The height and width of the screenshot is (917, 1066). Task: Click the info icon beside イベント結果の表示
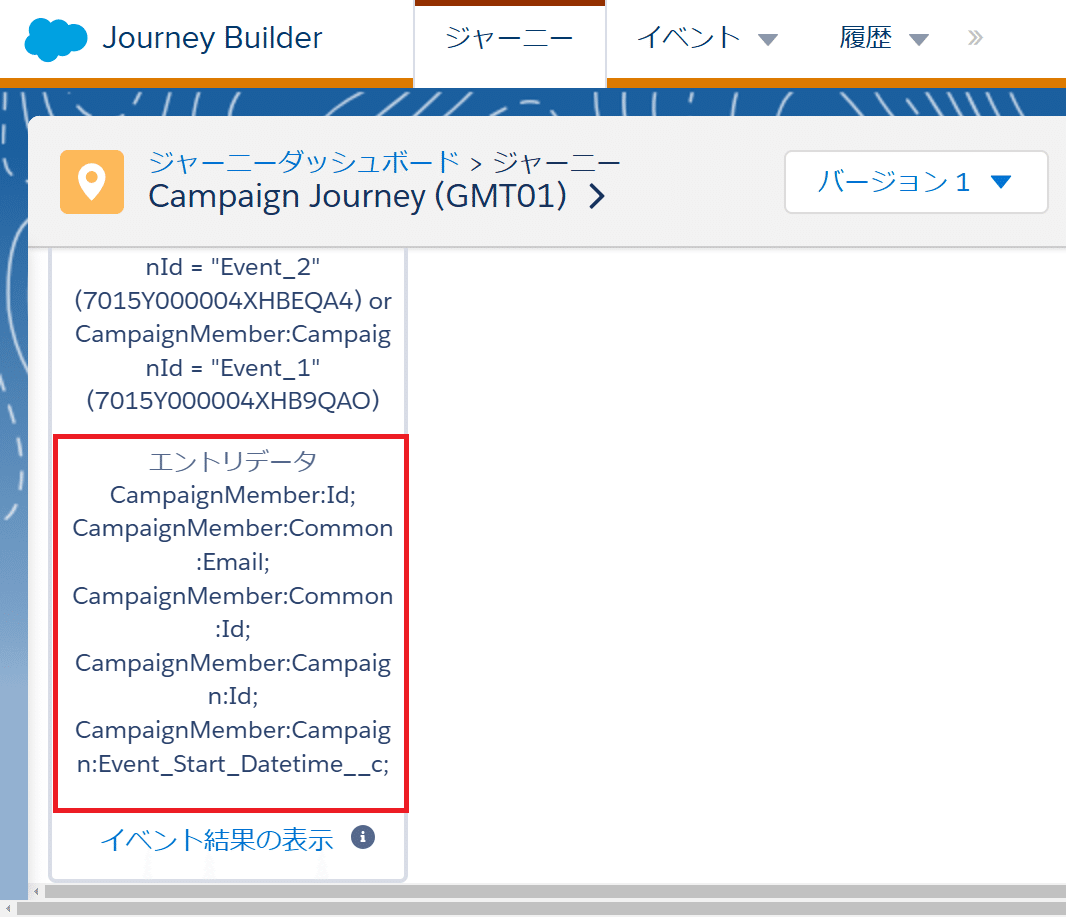pos(363,837)
